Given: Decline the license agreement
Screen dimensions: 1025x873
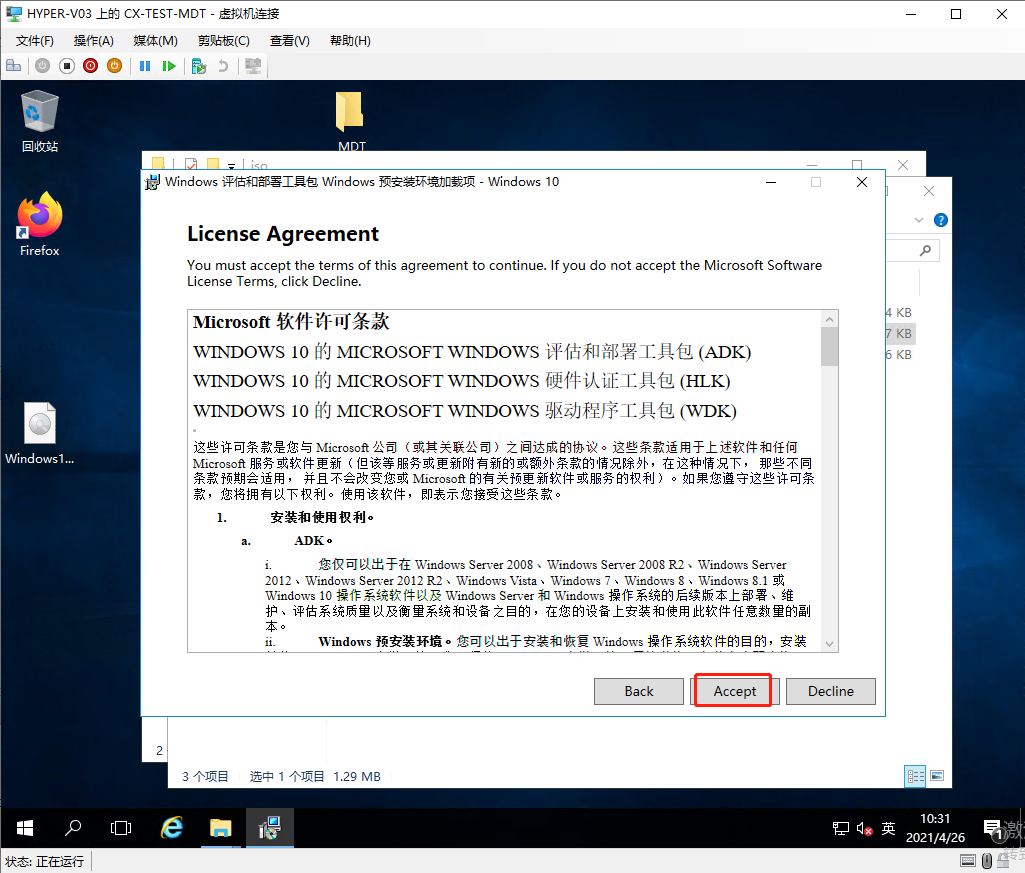Looking at the screenshot, I should [x=831, y=691].
